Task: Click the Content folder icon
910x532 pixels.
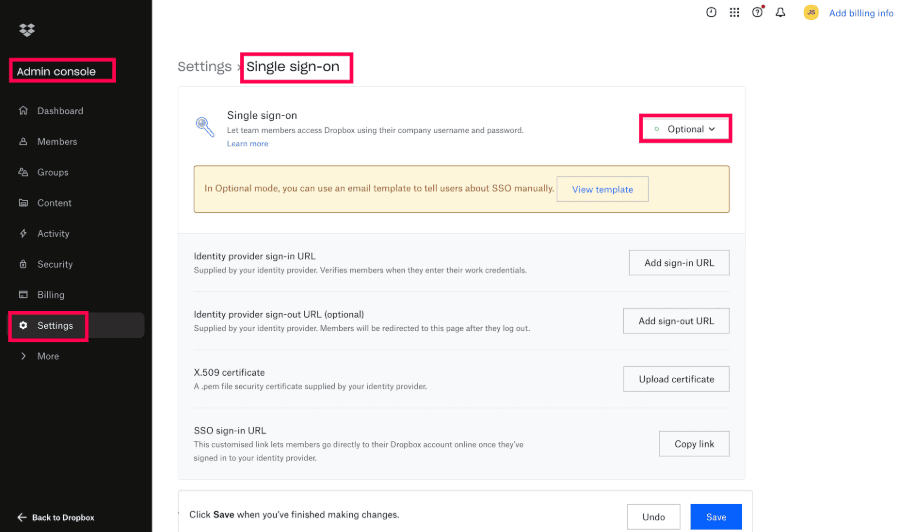Action: coord(23,202)
